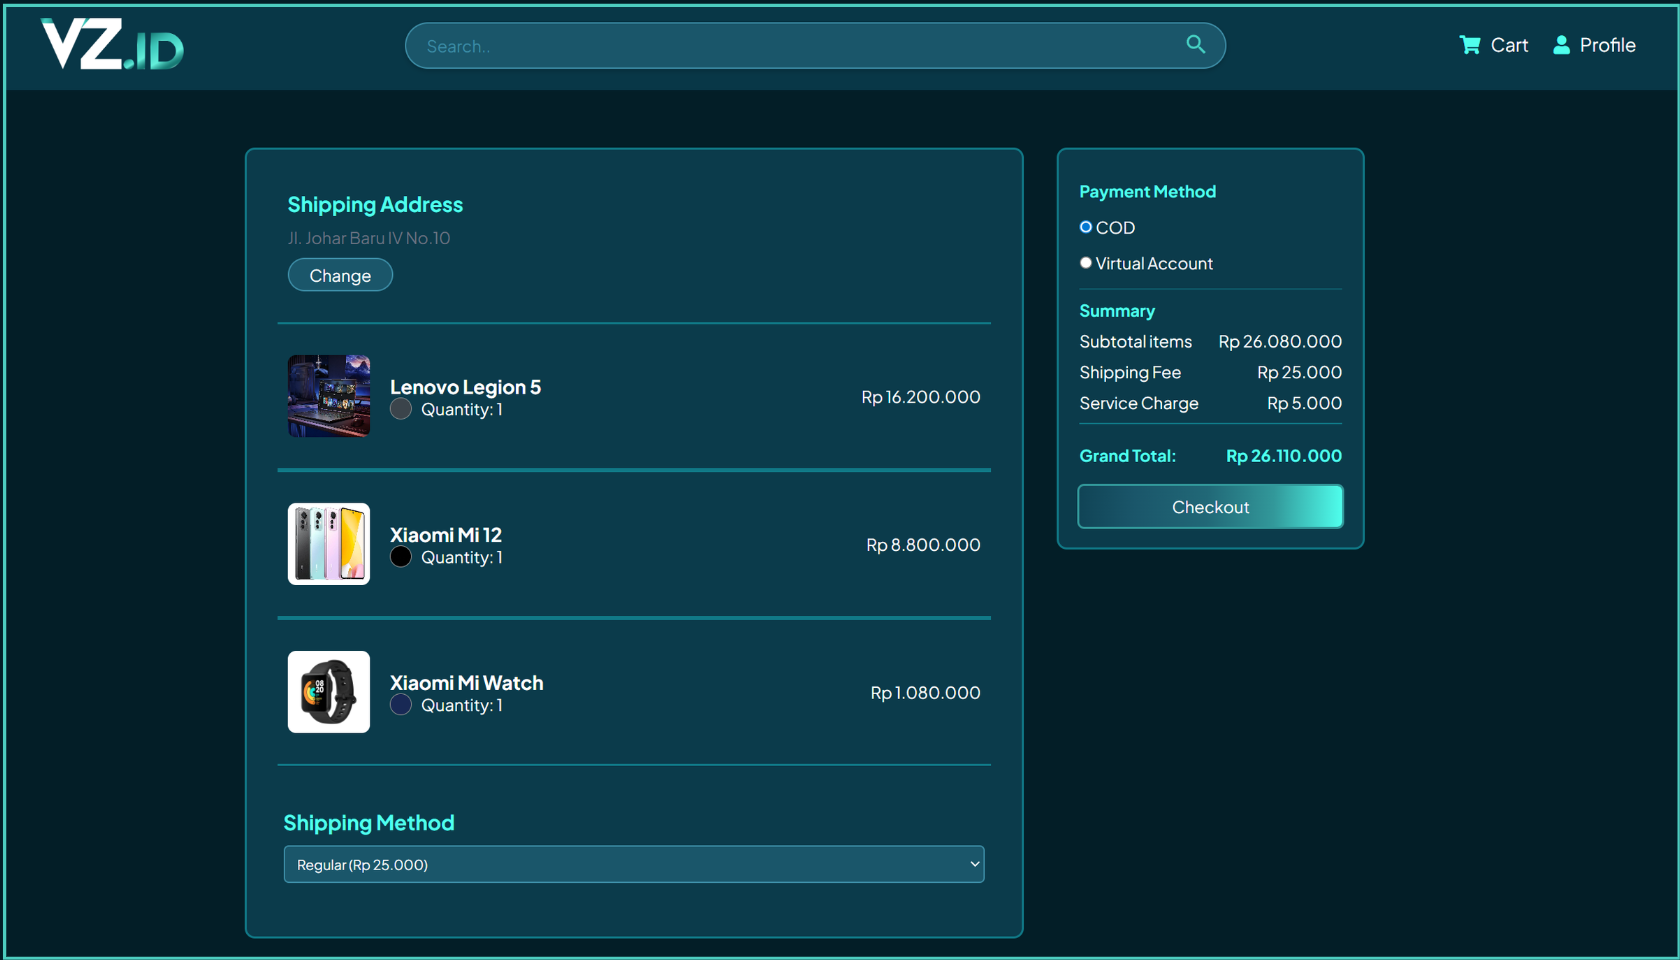Click the Shipping Method heading
Viewport: 1680px width, 960px height.
tap(369, 823)
